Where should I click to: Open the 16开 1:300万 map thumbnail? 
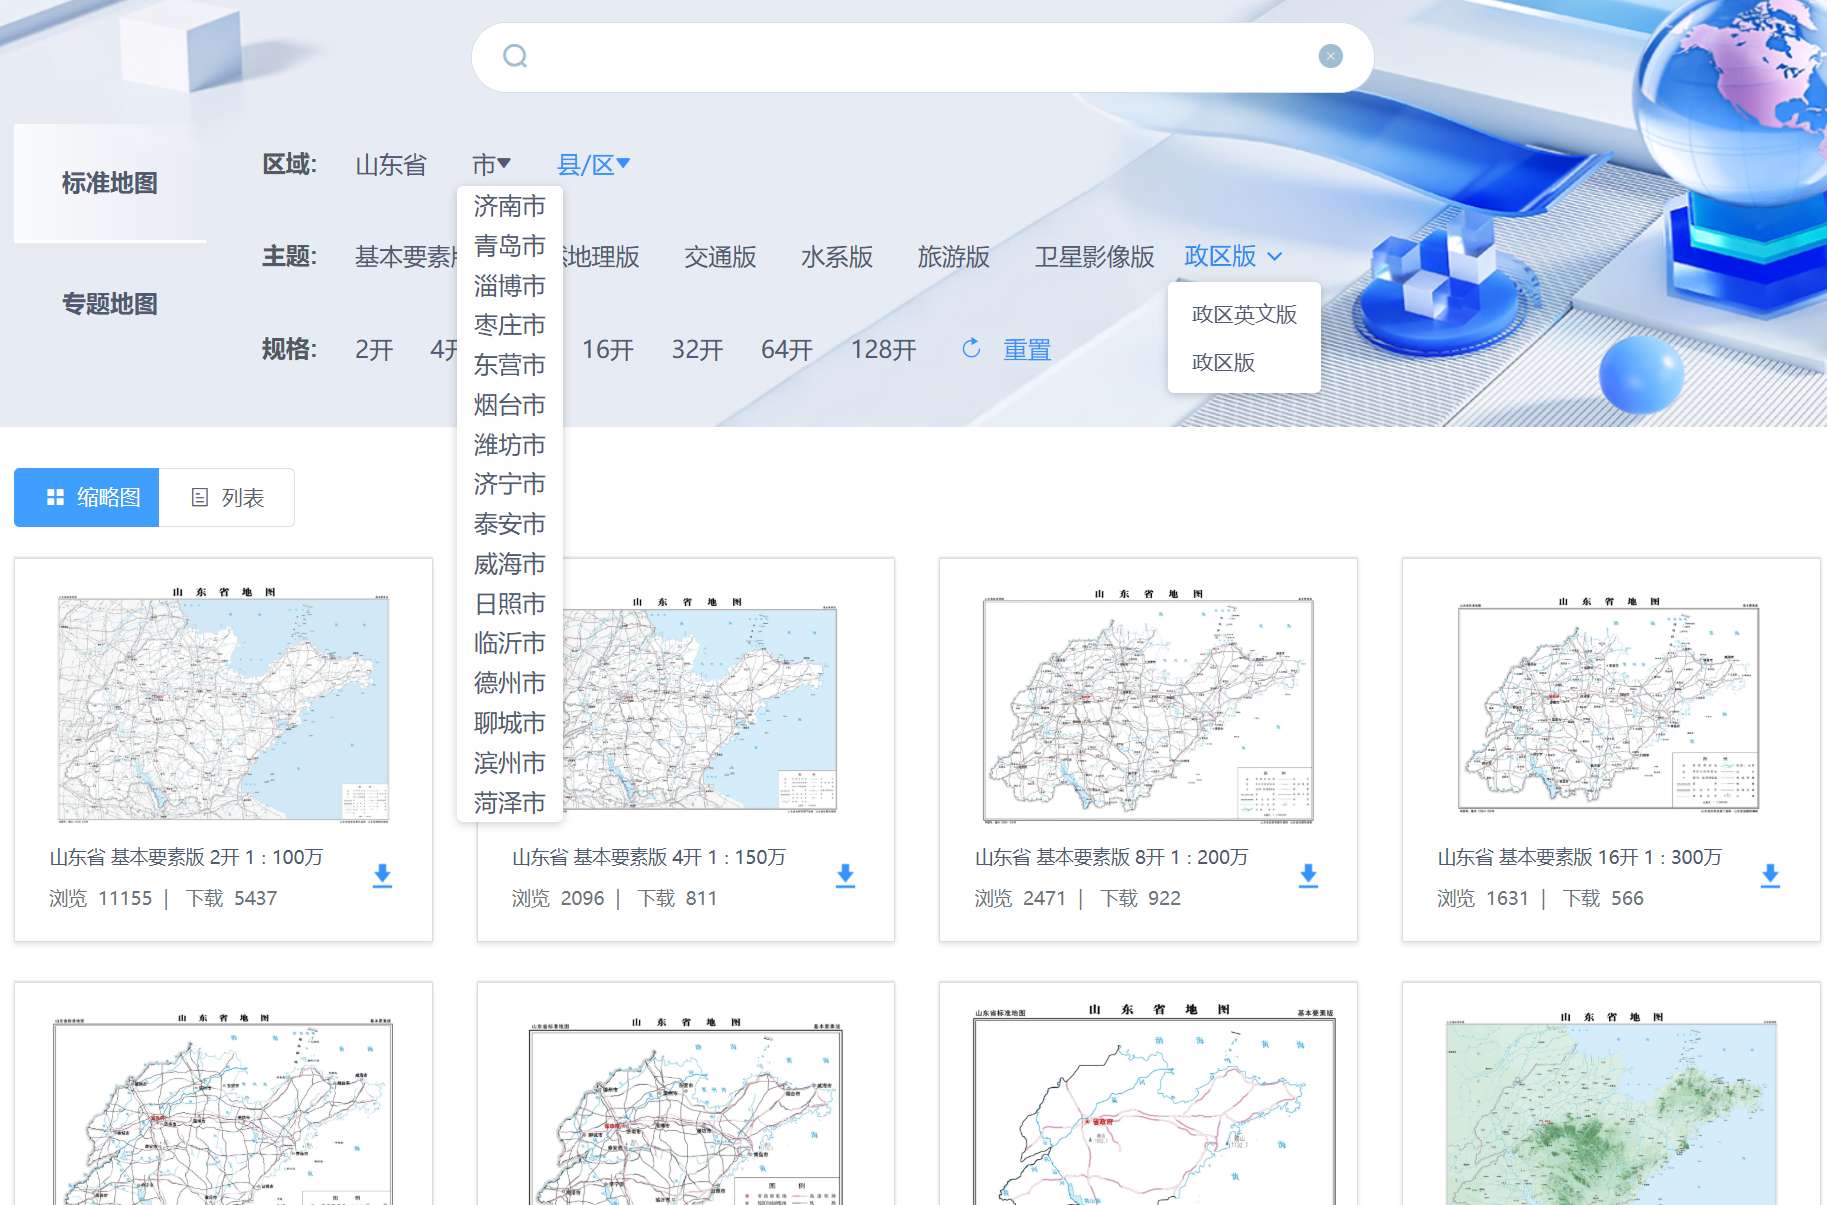tap(1608, 704)
